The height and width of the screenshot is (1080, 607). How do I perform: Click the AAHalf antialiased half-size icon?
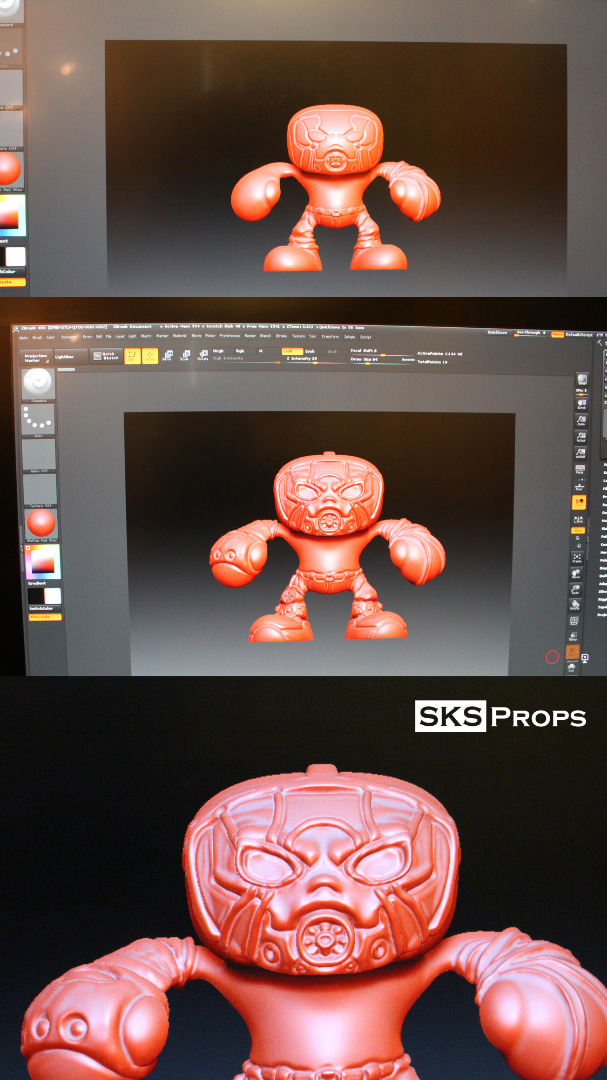coord(581,453)
